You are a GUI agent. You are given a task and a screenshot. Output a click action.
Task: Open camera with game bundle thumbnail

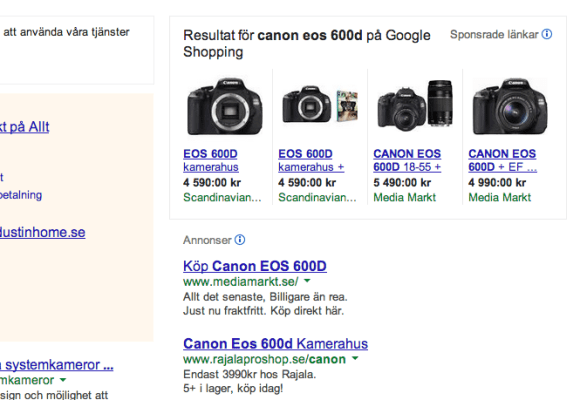coord(320,106)
